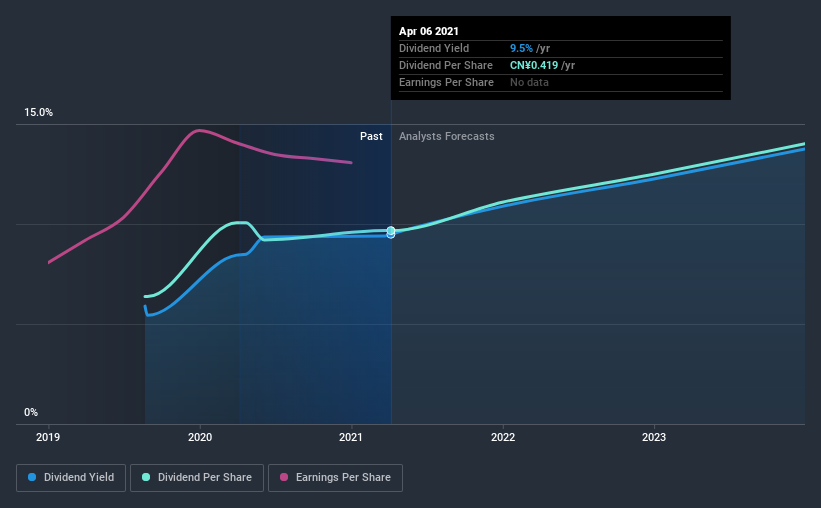Click the teal Dividend Per Share legend dot
The height and width of the screenshot is (508, 821).
point(146,477)
